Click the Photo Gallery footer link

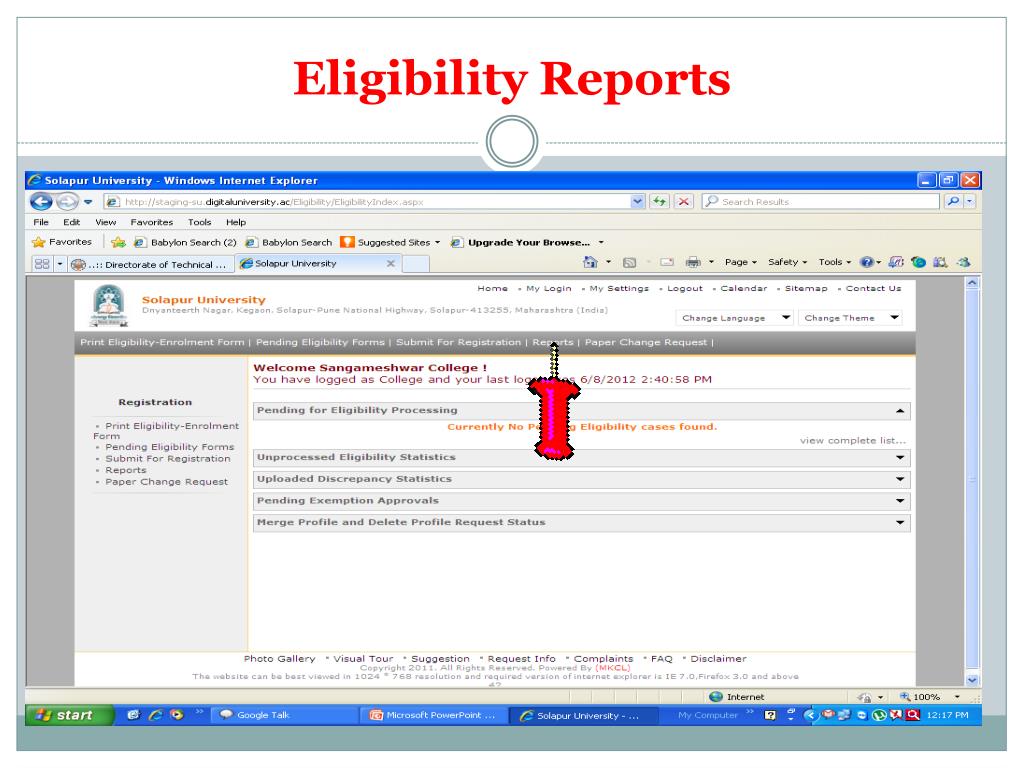279,659
